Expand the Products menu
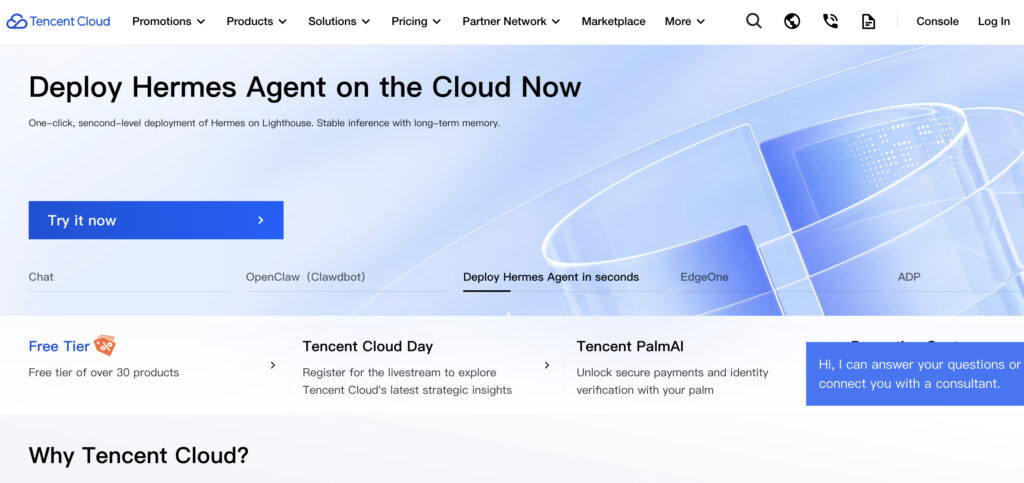1024x483 pixels. 257,22
